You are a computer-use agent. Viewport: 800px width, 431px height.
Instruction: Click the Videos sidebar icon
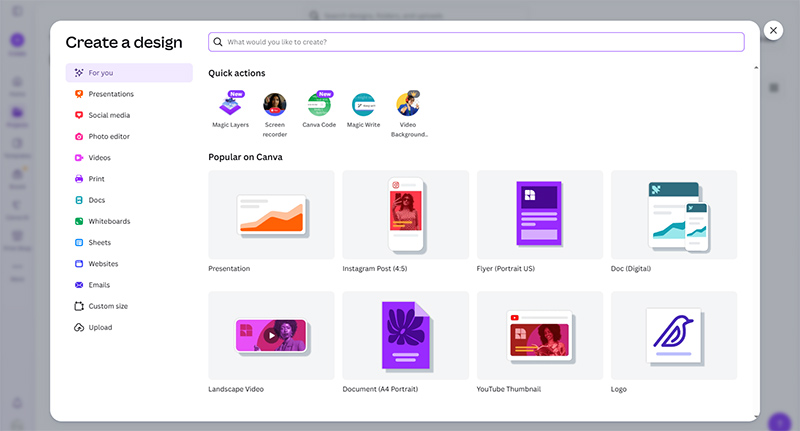(79, 158)
